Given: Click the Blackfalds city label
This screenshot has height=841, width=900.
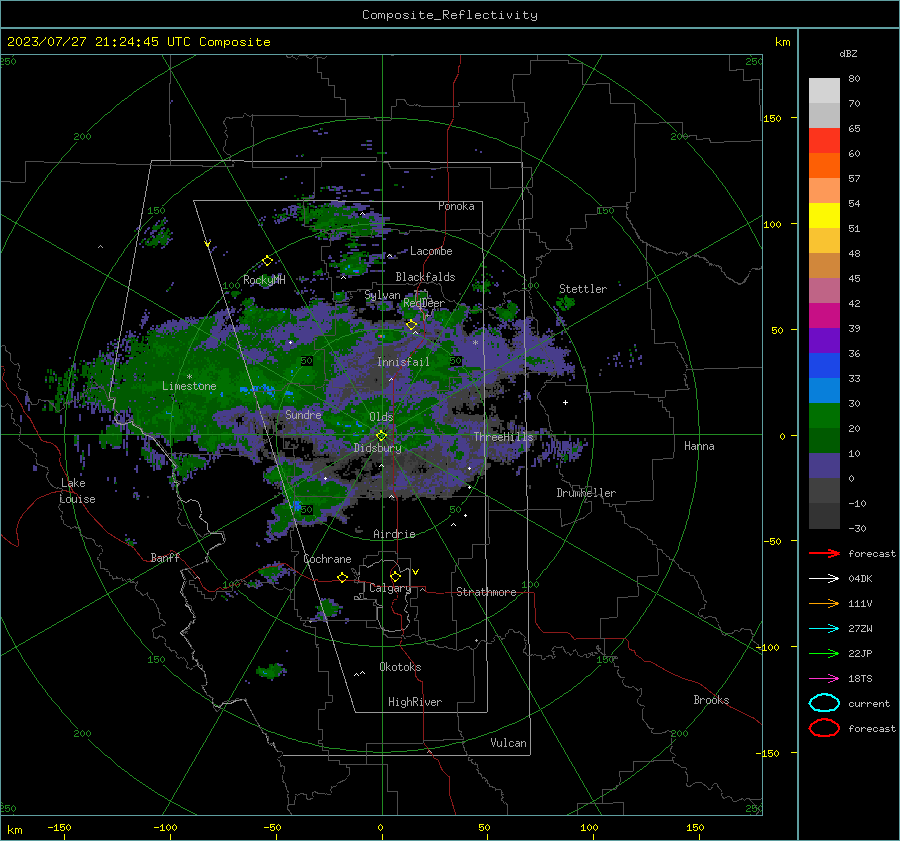Looking at the screenshot, I should 425,277.
